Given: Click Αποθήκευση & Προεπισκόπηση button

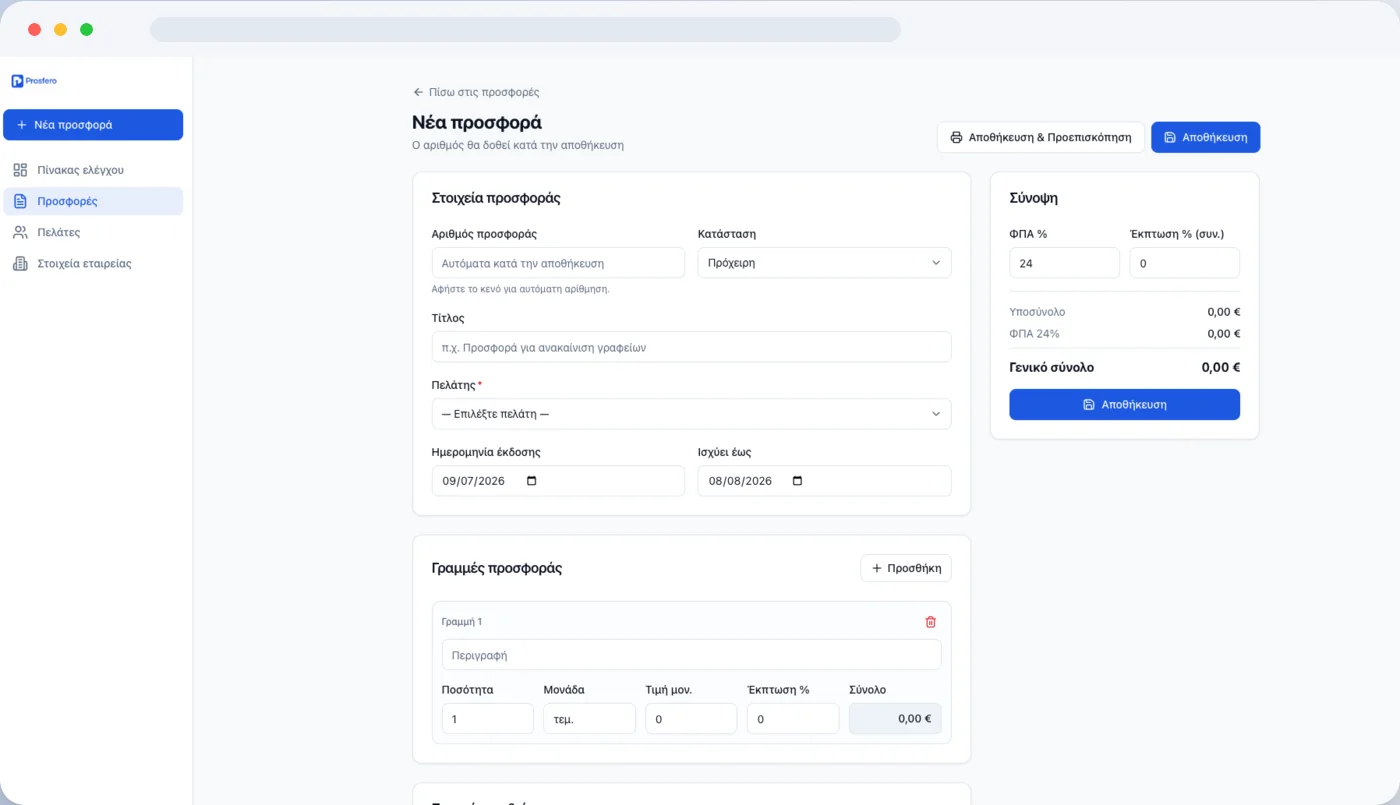Looking at the screenshot, I should coord(1040,137).
